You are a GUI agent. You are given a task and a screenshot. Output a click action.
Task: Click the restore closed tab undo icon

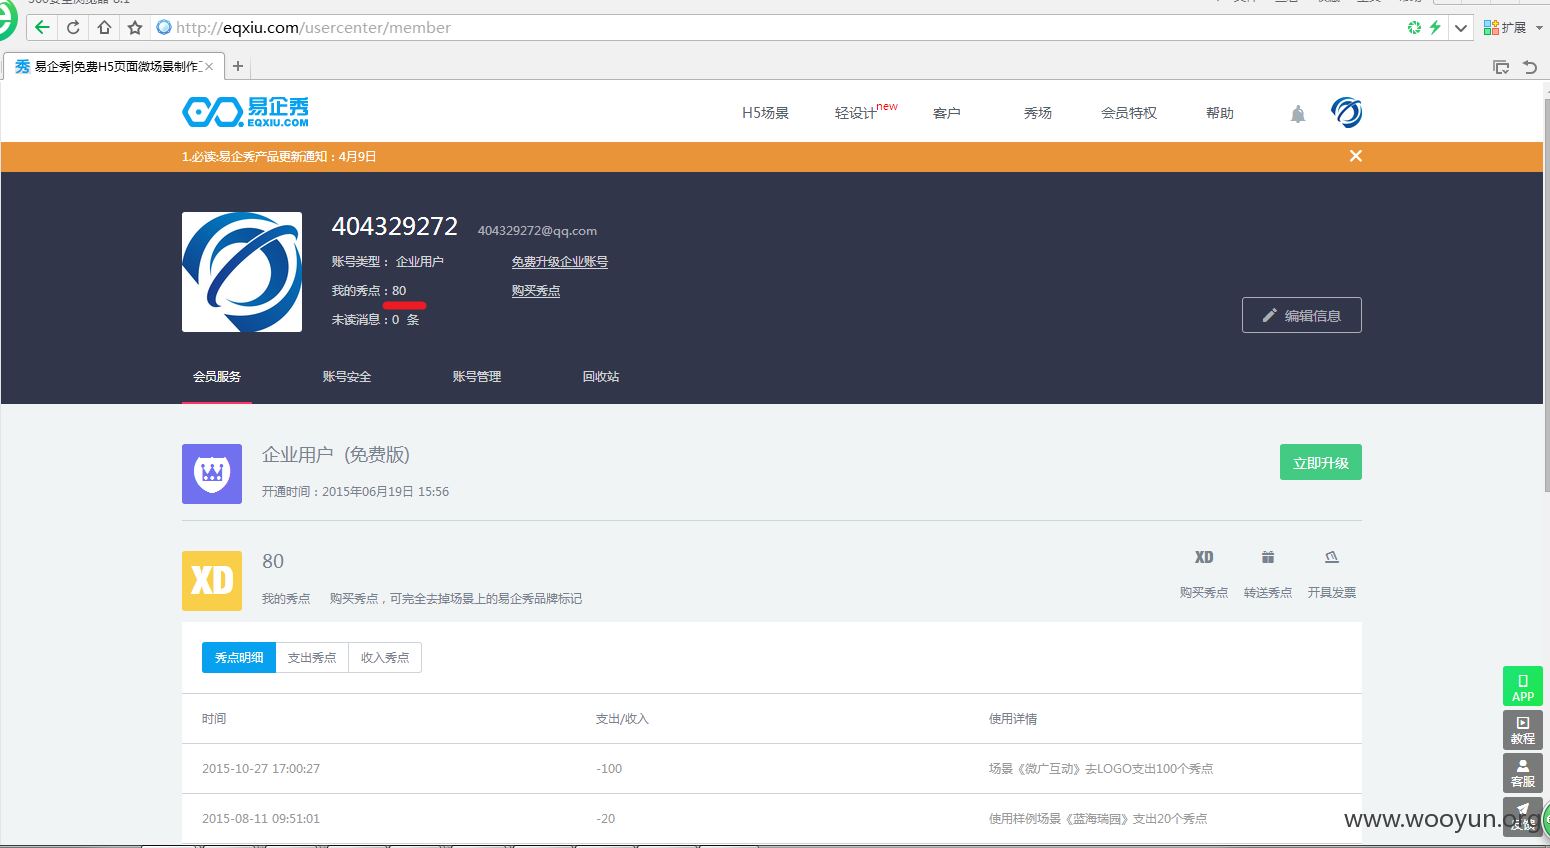click(1530, 67)
